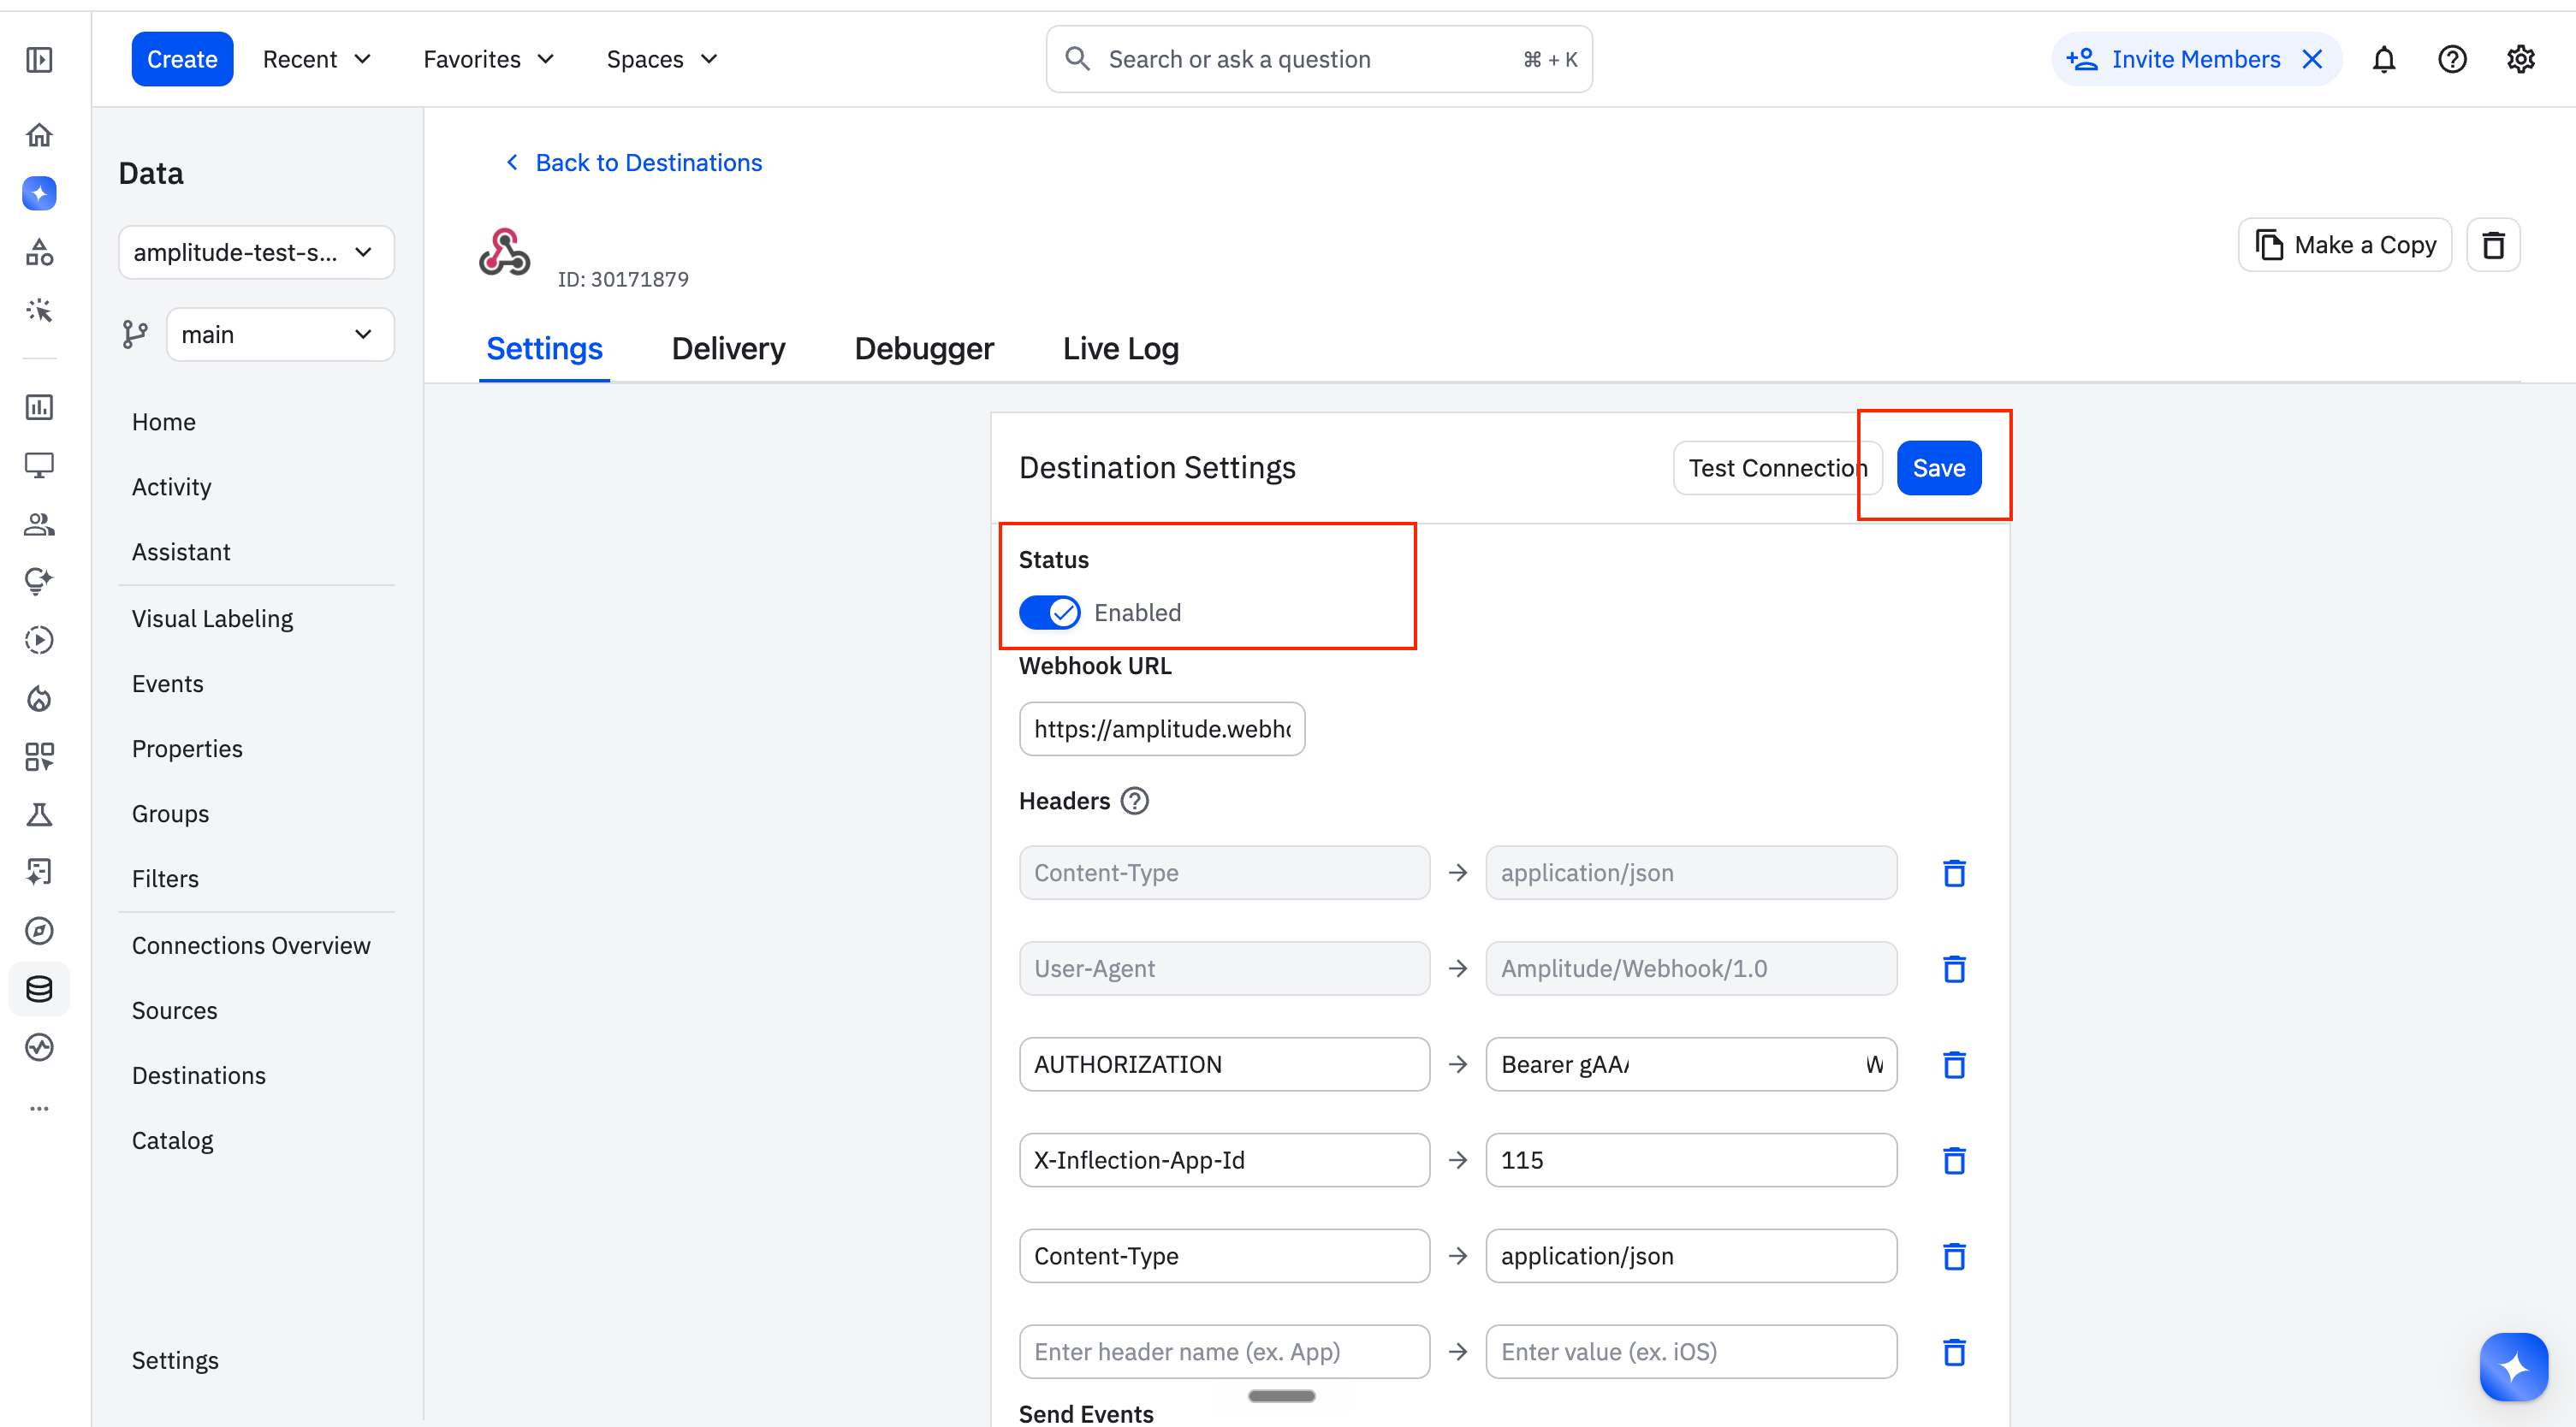2576x1427 pixels.
Task: Open the compass icon in left rail
Action: pyautogui.click(x=39, y=931)
